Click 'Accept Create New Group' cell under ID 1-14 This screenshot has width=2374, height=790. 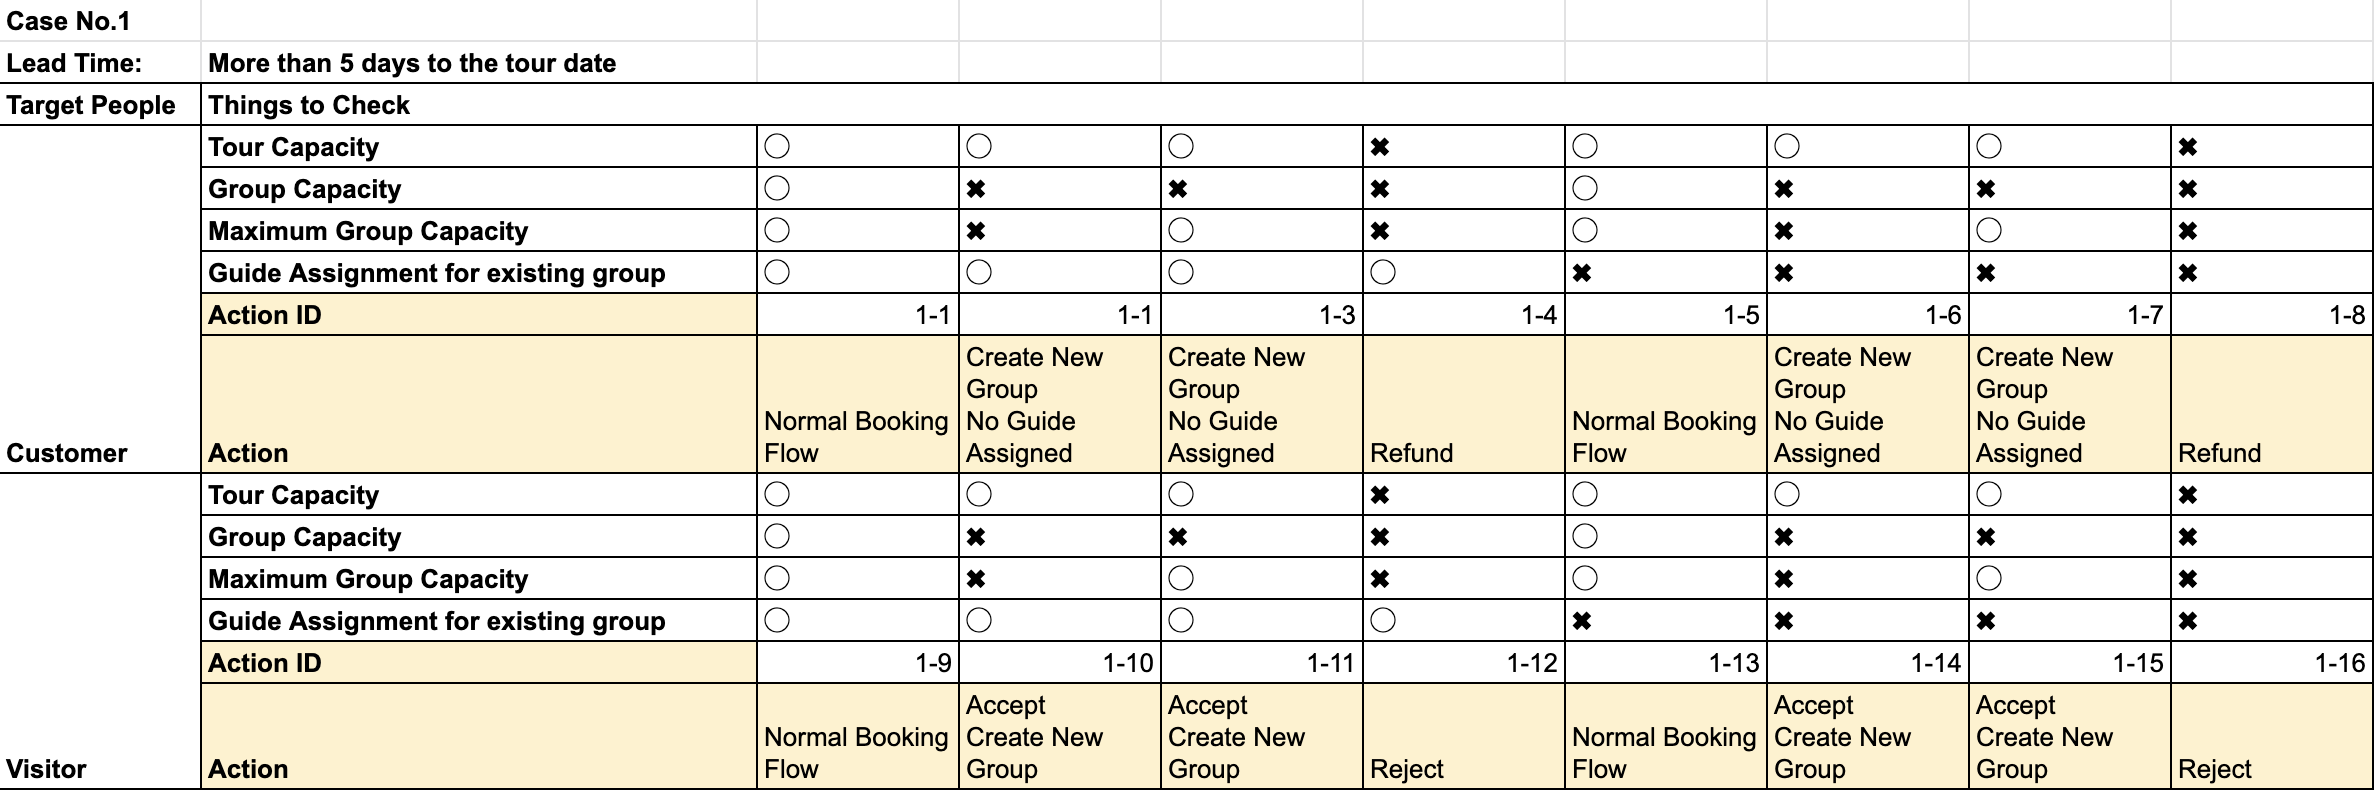pos(1867,737)
